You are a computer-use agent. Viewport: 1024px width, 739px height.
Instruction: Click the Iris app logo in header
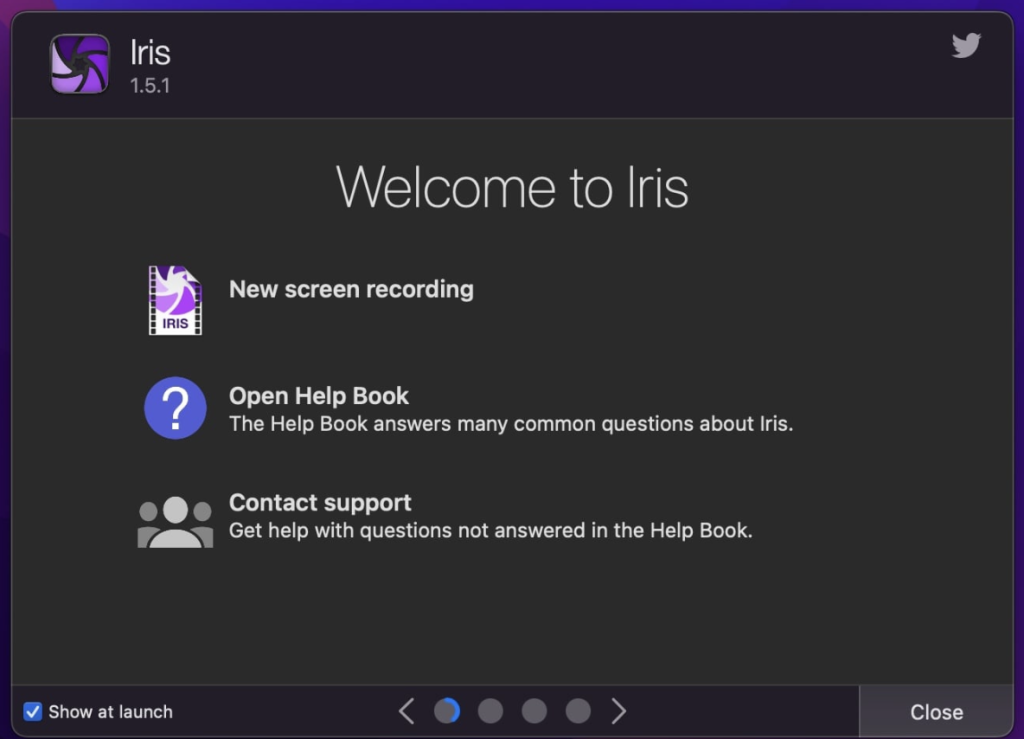(x=80, y=64)
